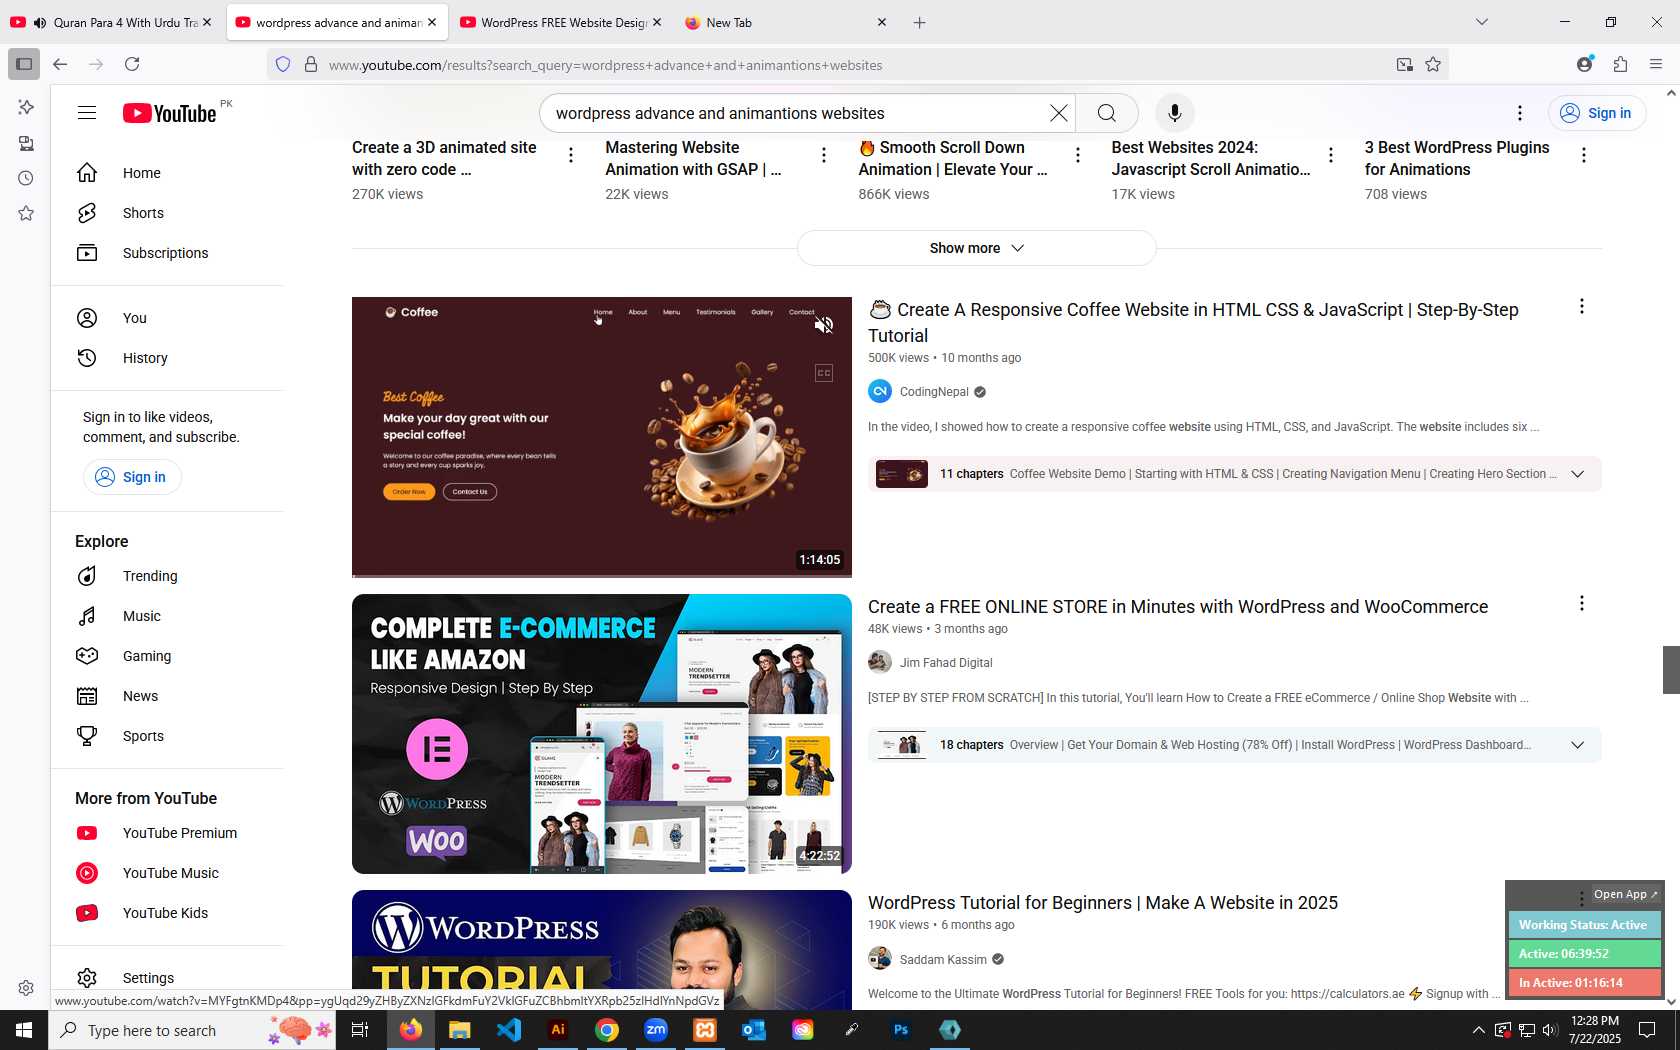Open Firefox extensions puzzle icon

point(1620,64)
